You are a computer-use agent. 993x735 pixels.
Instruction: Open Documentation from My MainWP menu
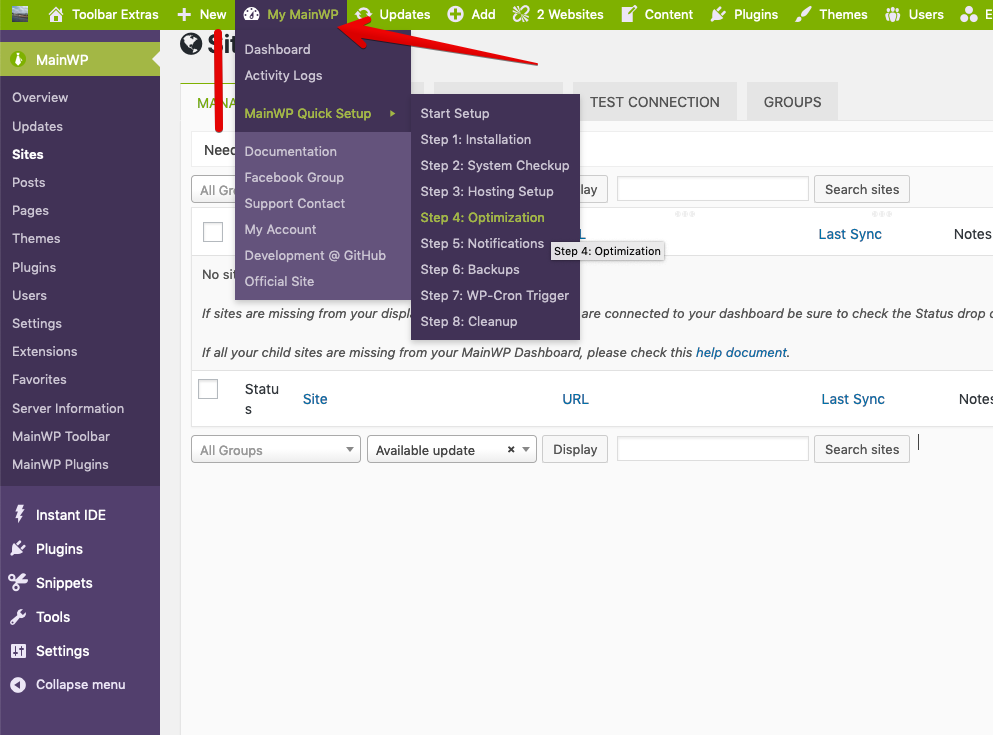291,151
